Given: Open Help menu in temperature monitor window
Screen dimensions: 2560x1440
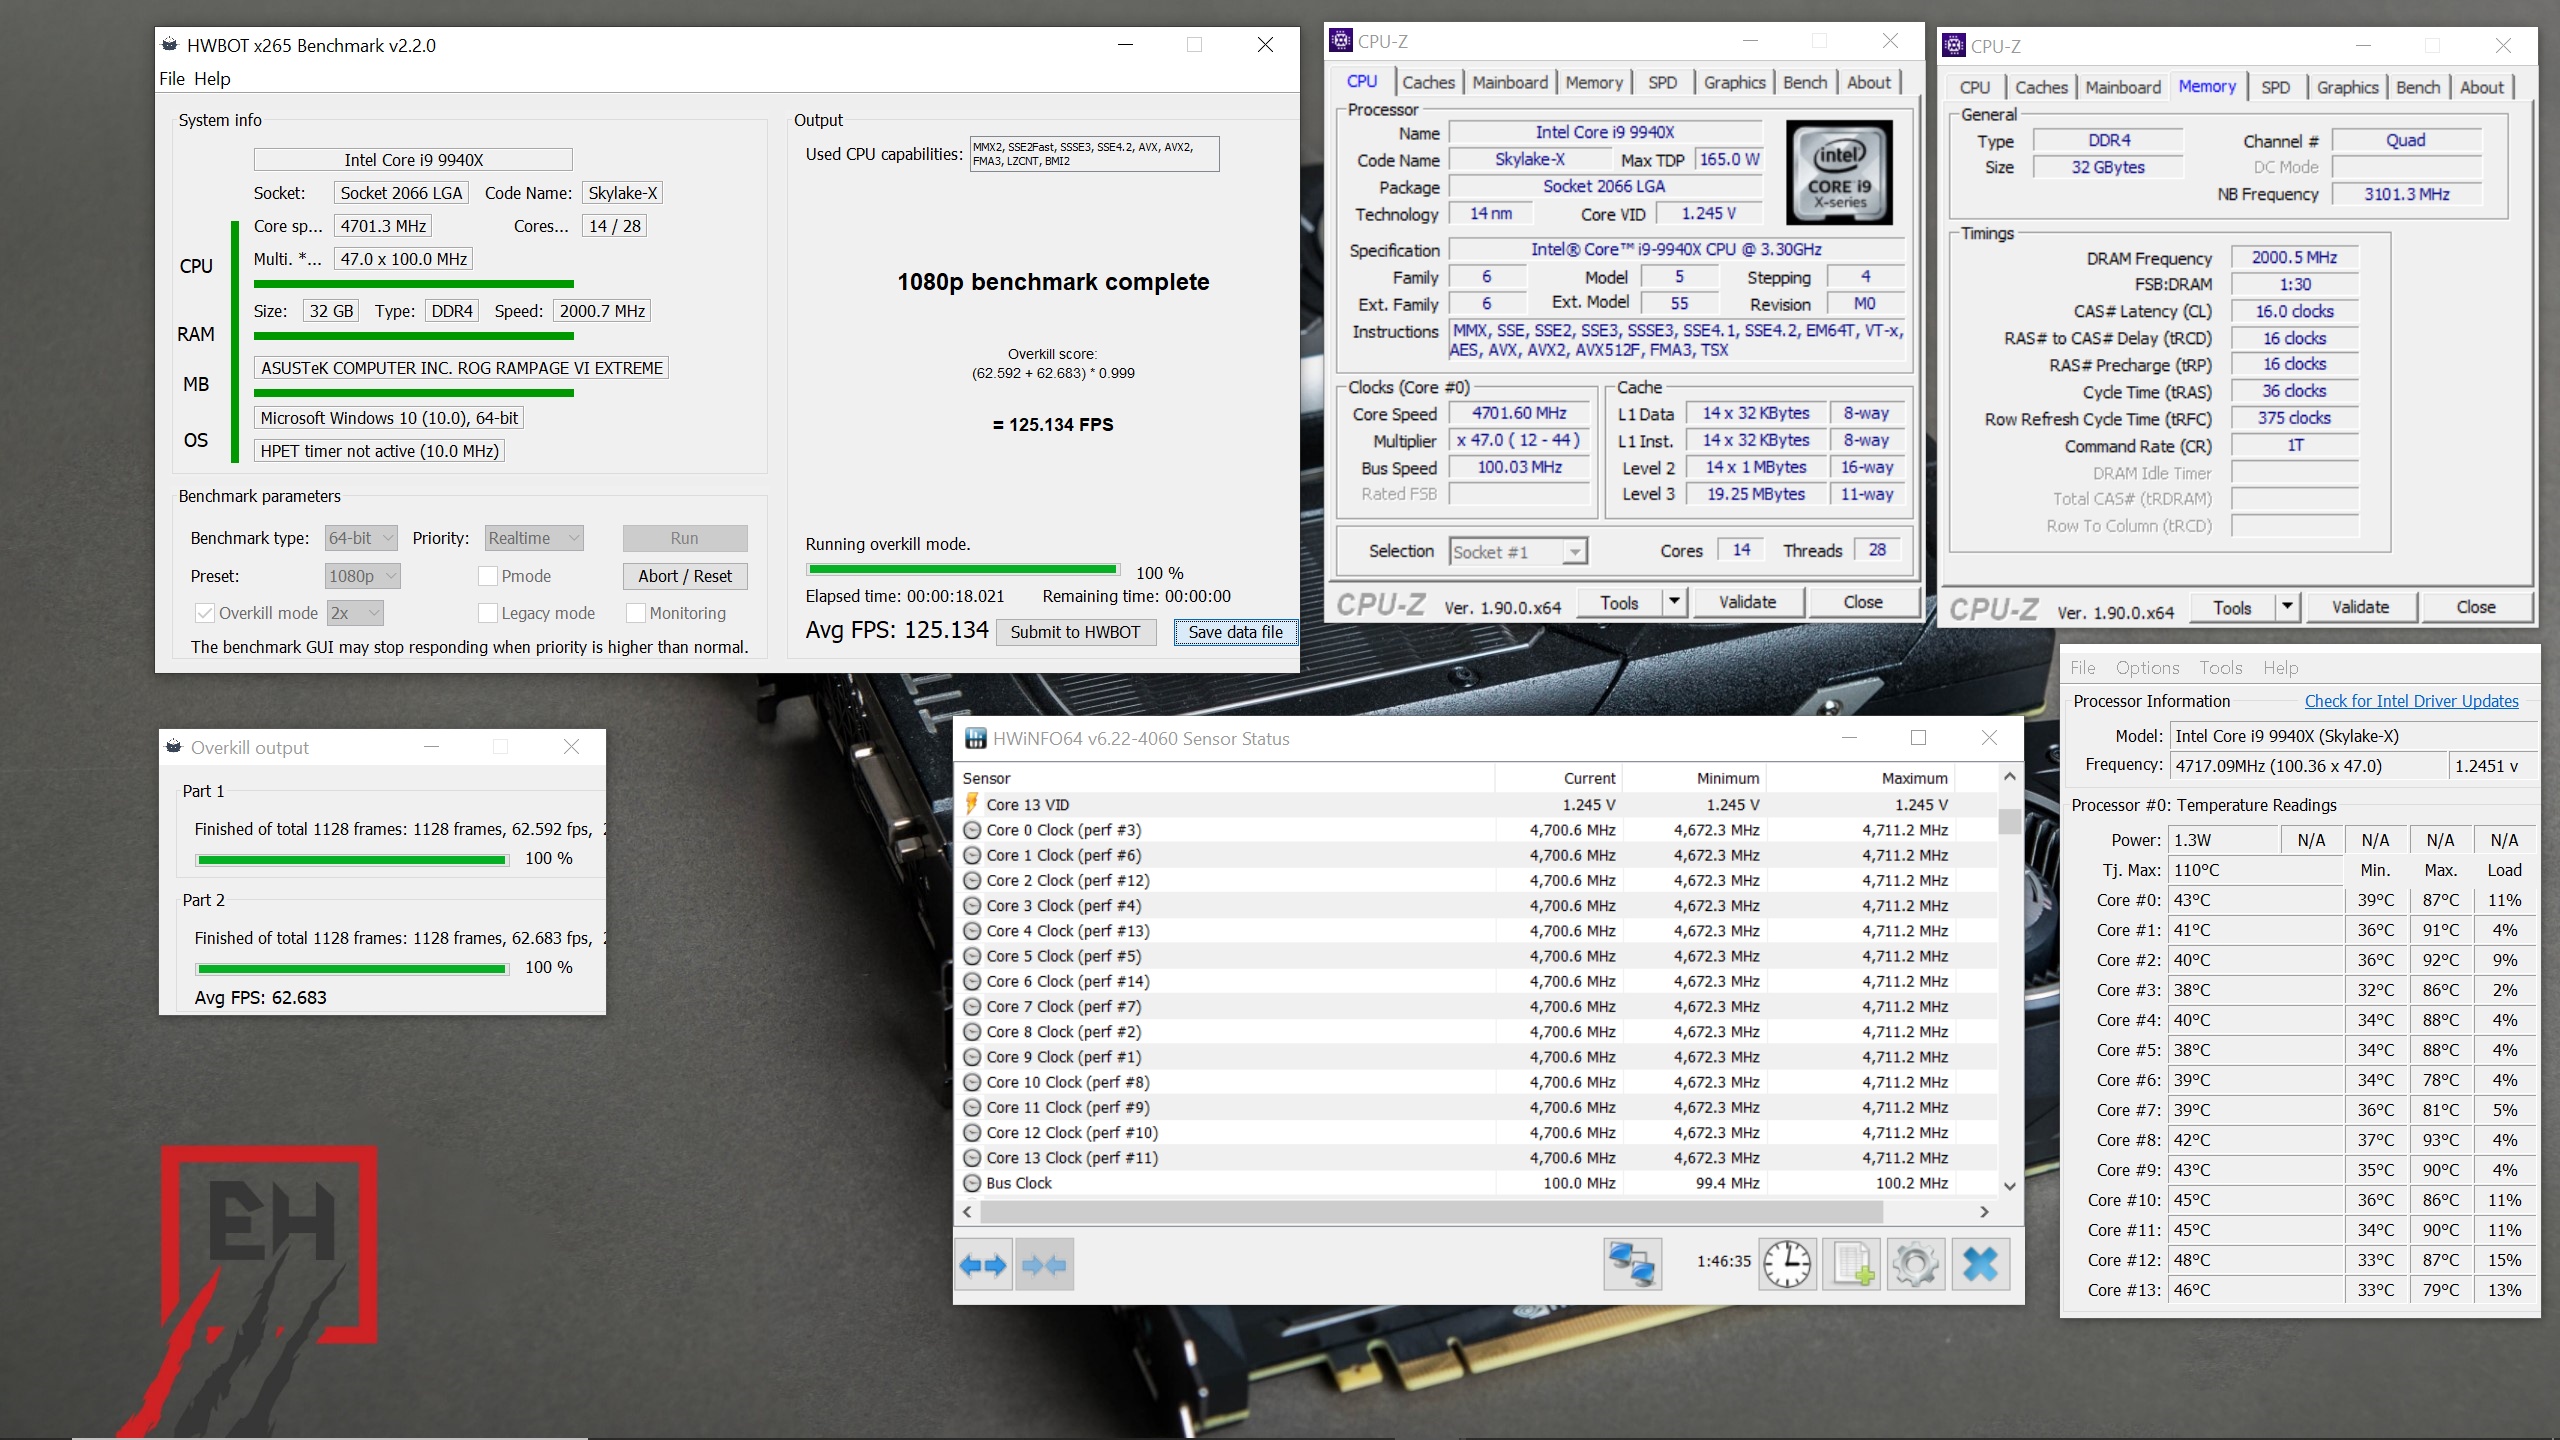Looking at the screenshot, I should (x=2280, y=668).
